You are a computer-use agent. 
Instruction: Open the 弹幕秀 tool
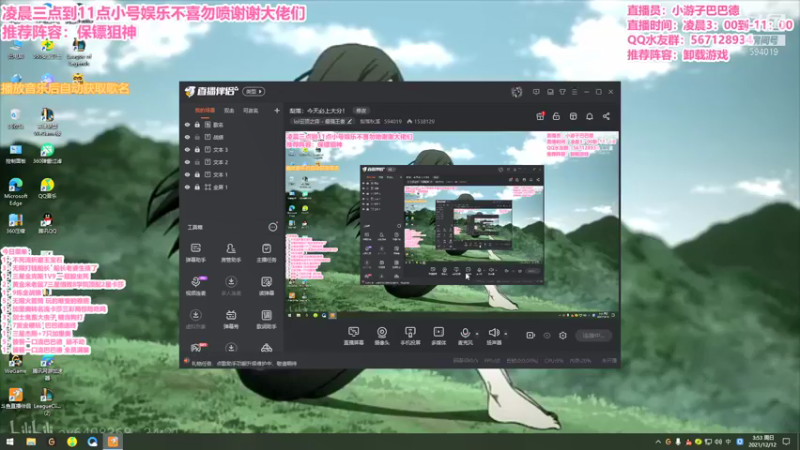231,319
